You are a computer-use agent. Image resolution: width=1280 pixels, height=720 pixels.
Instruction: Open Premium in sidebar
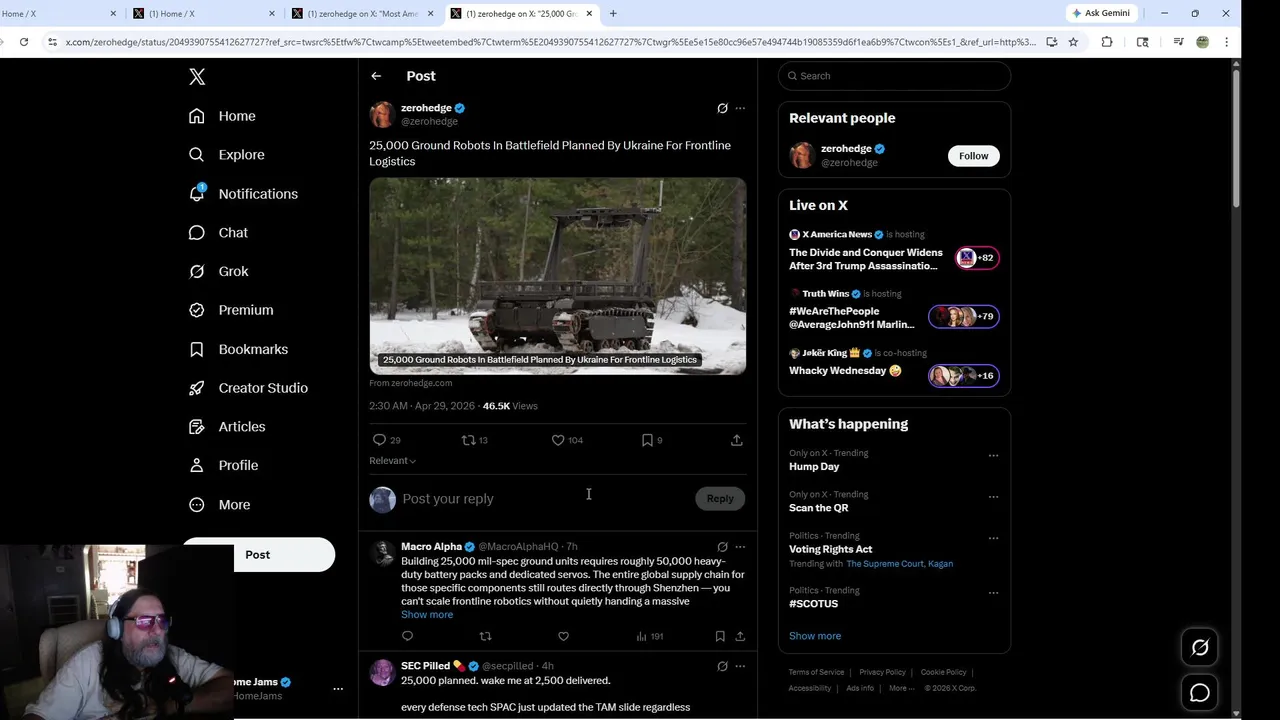231,310
